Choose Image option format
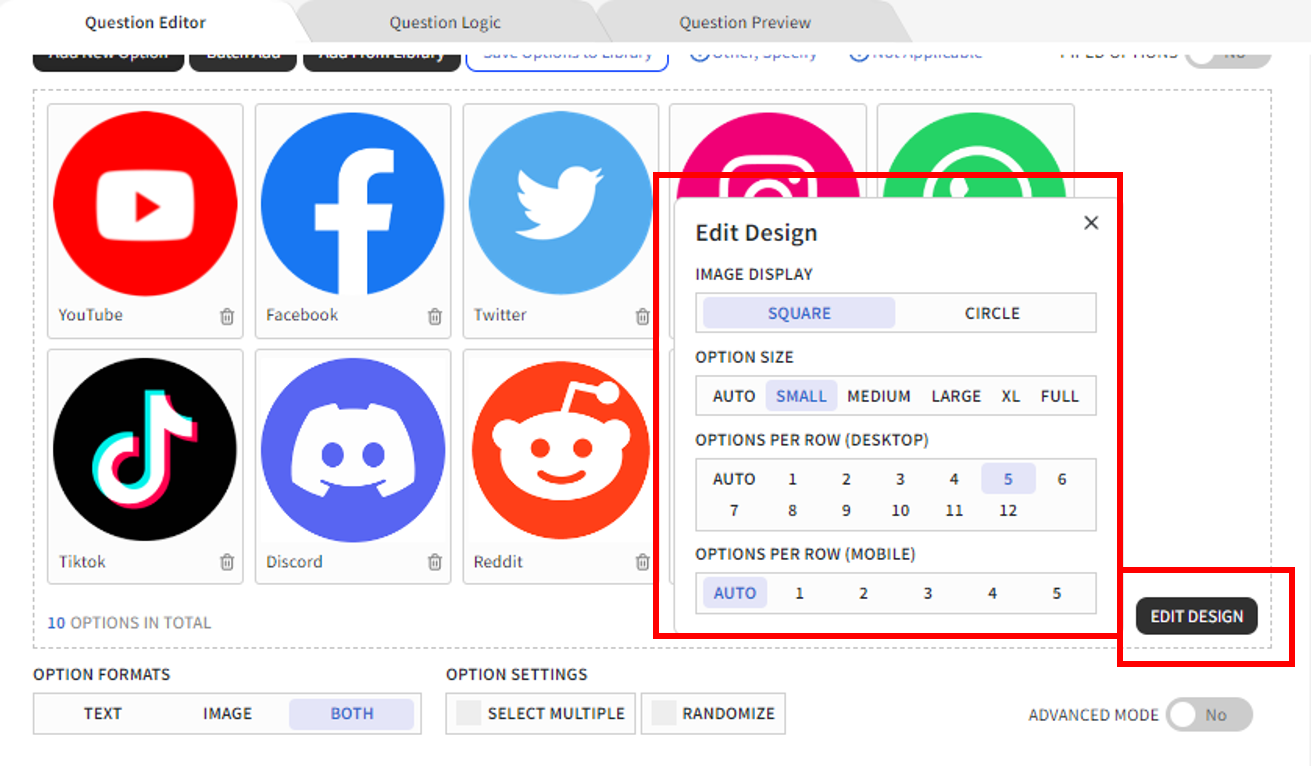This screenshot has width=1311, height=766. click(227, 714)
